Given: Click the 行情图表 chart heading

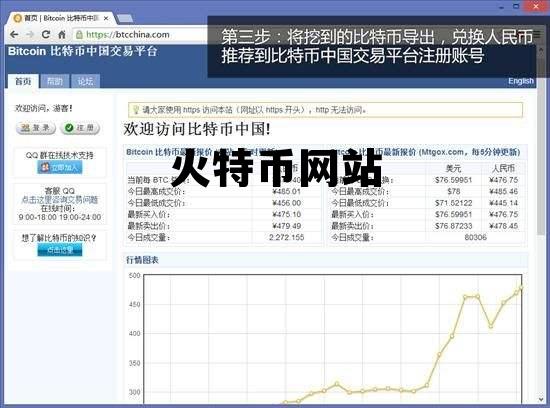Looking at the screenshot, I should tap(142, 260).
